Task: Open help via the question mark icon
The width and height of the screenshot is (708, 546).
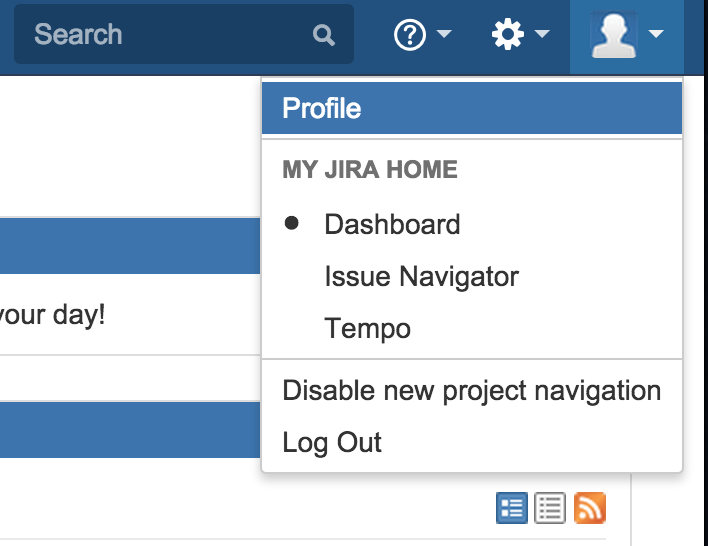Action: tap(410, 35)
